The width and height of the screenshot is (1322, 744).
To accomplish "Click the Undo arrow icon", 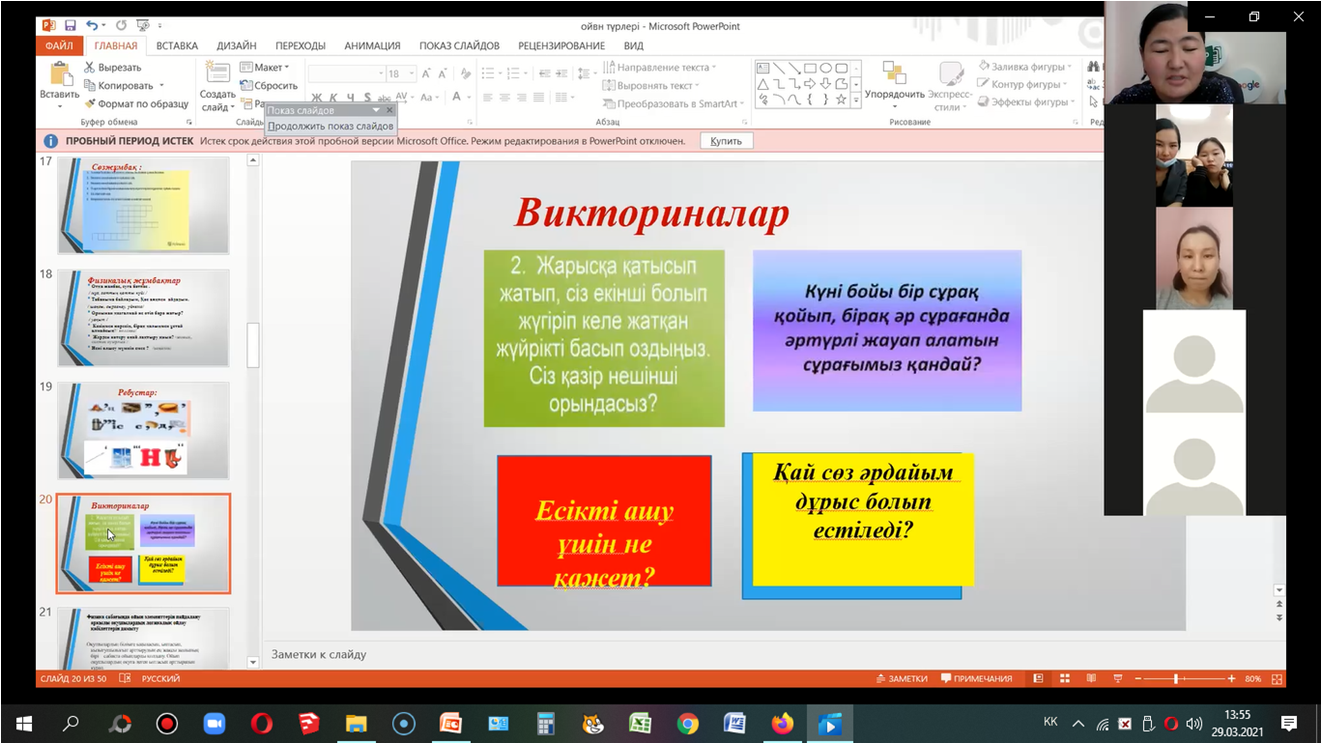I will click(92, 25).
